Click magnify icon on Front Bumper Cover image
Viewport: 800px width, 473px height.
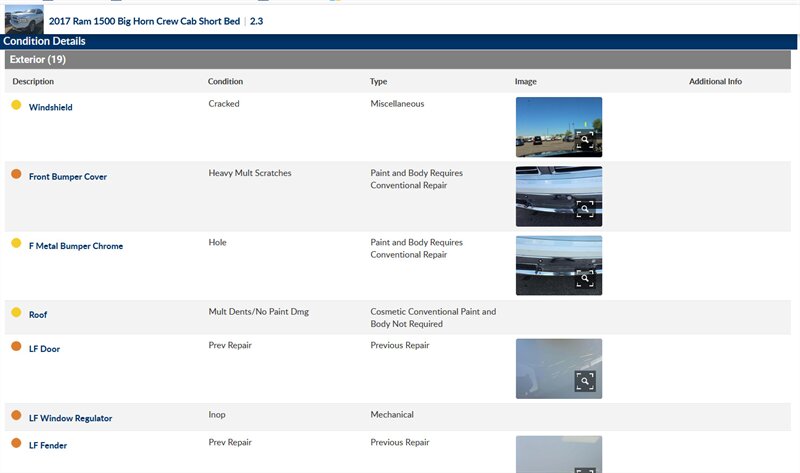pyautogui.click(x=585, y=209)
